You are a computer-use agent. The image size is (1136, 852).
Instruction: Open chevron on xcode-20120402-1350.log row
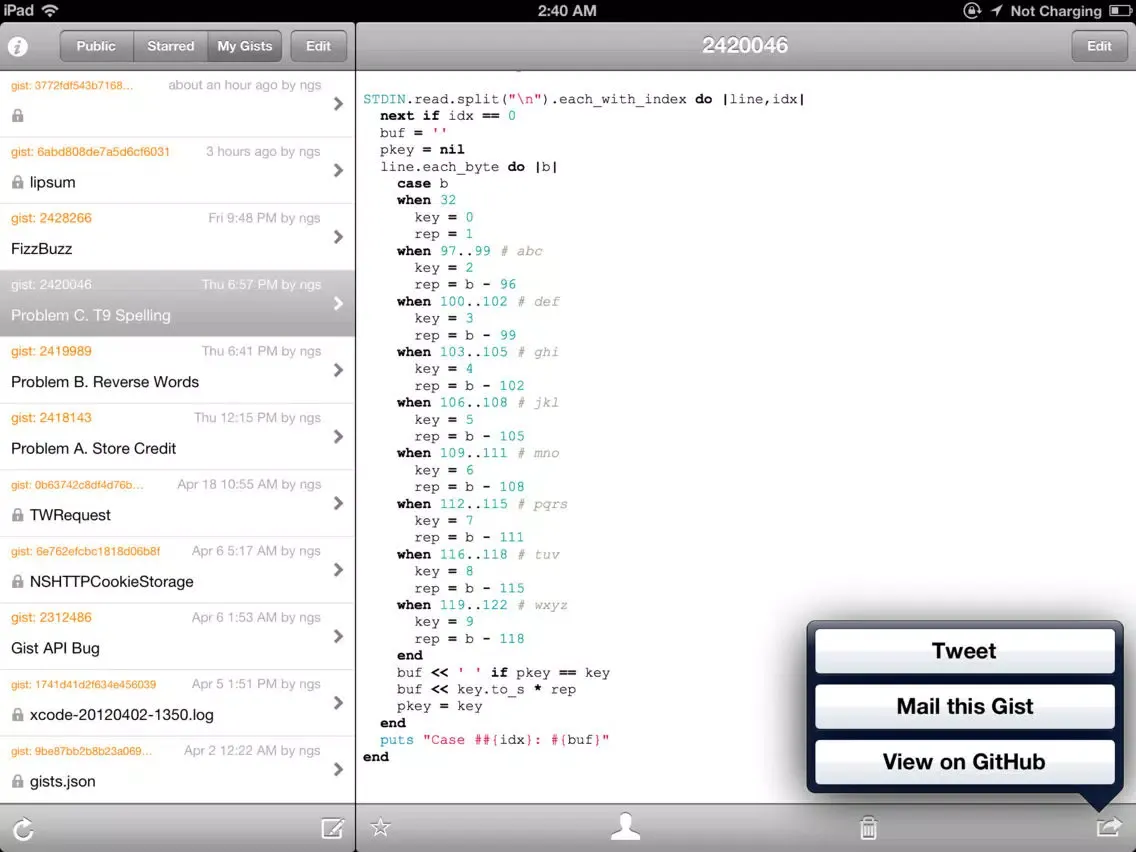tap(338, 703)
